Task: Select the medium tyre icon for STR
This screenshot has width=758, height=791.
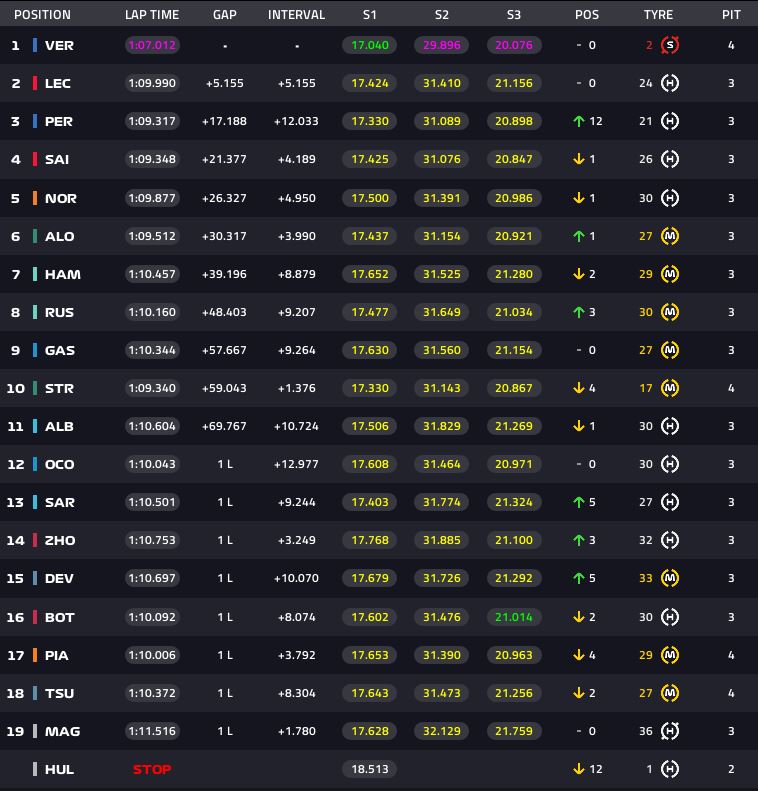Action: click(670, 388)
